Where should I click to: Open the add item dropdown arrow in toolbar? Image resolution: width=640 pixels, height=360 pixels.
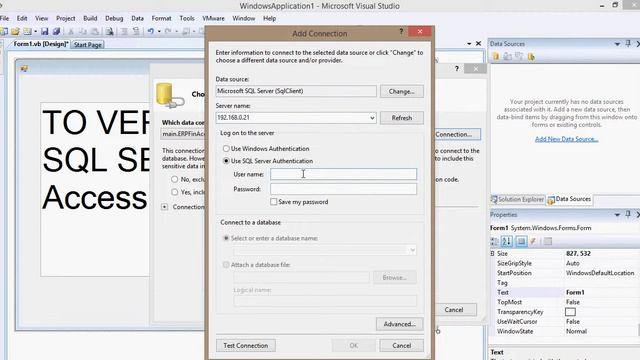point(36,31)
